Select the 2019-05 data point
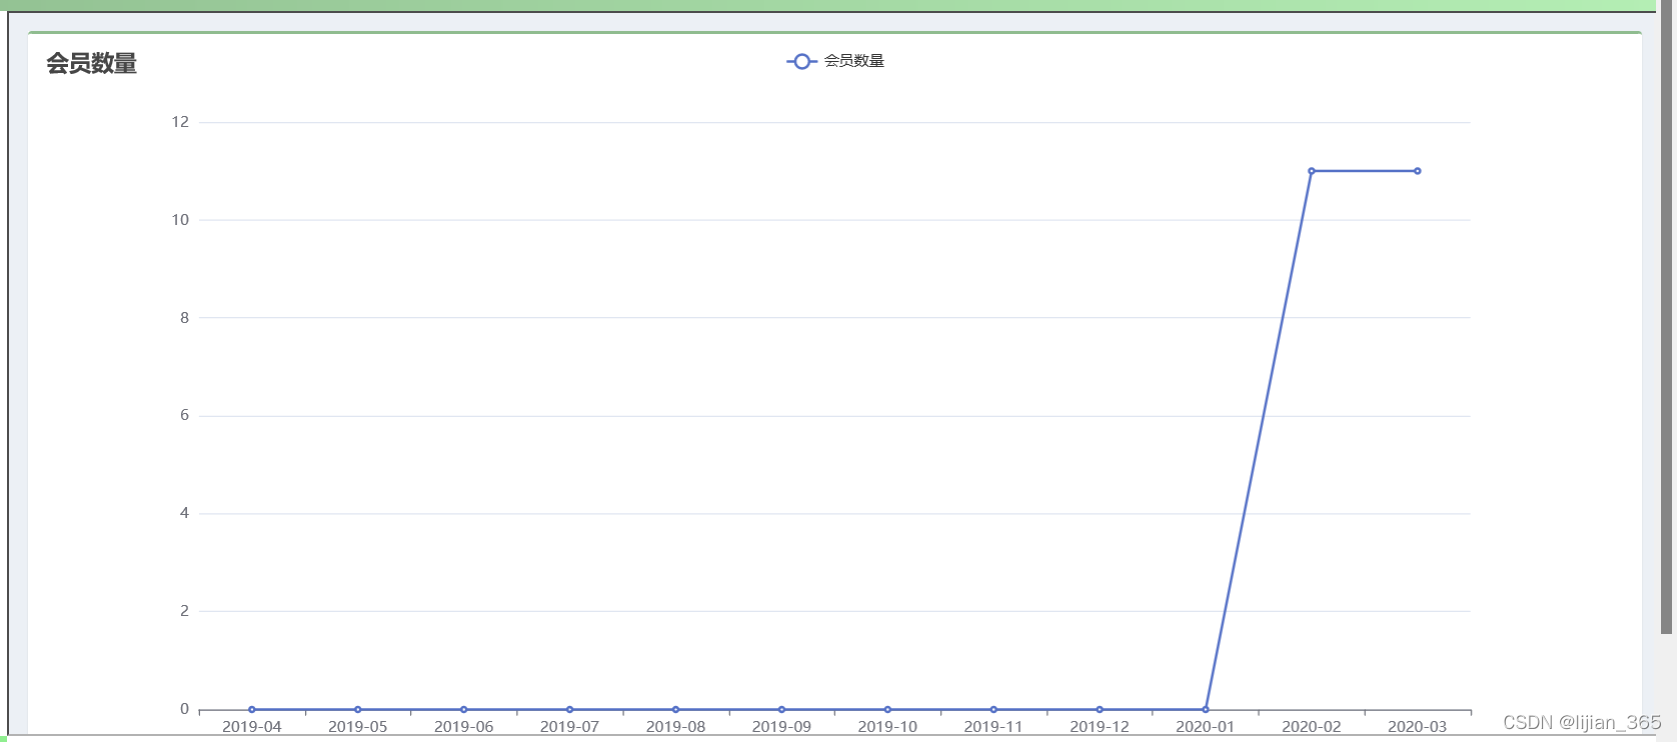 coord(357,709)
